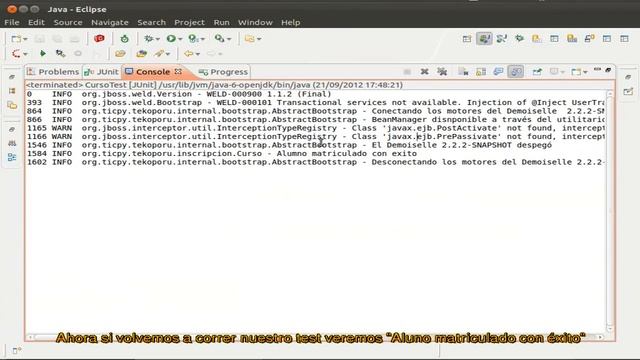The image size is (640, 360).
Task: Minimize the Console view panel
Action: pos(597,70)
